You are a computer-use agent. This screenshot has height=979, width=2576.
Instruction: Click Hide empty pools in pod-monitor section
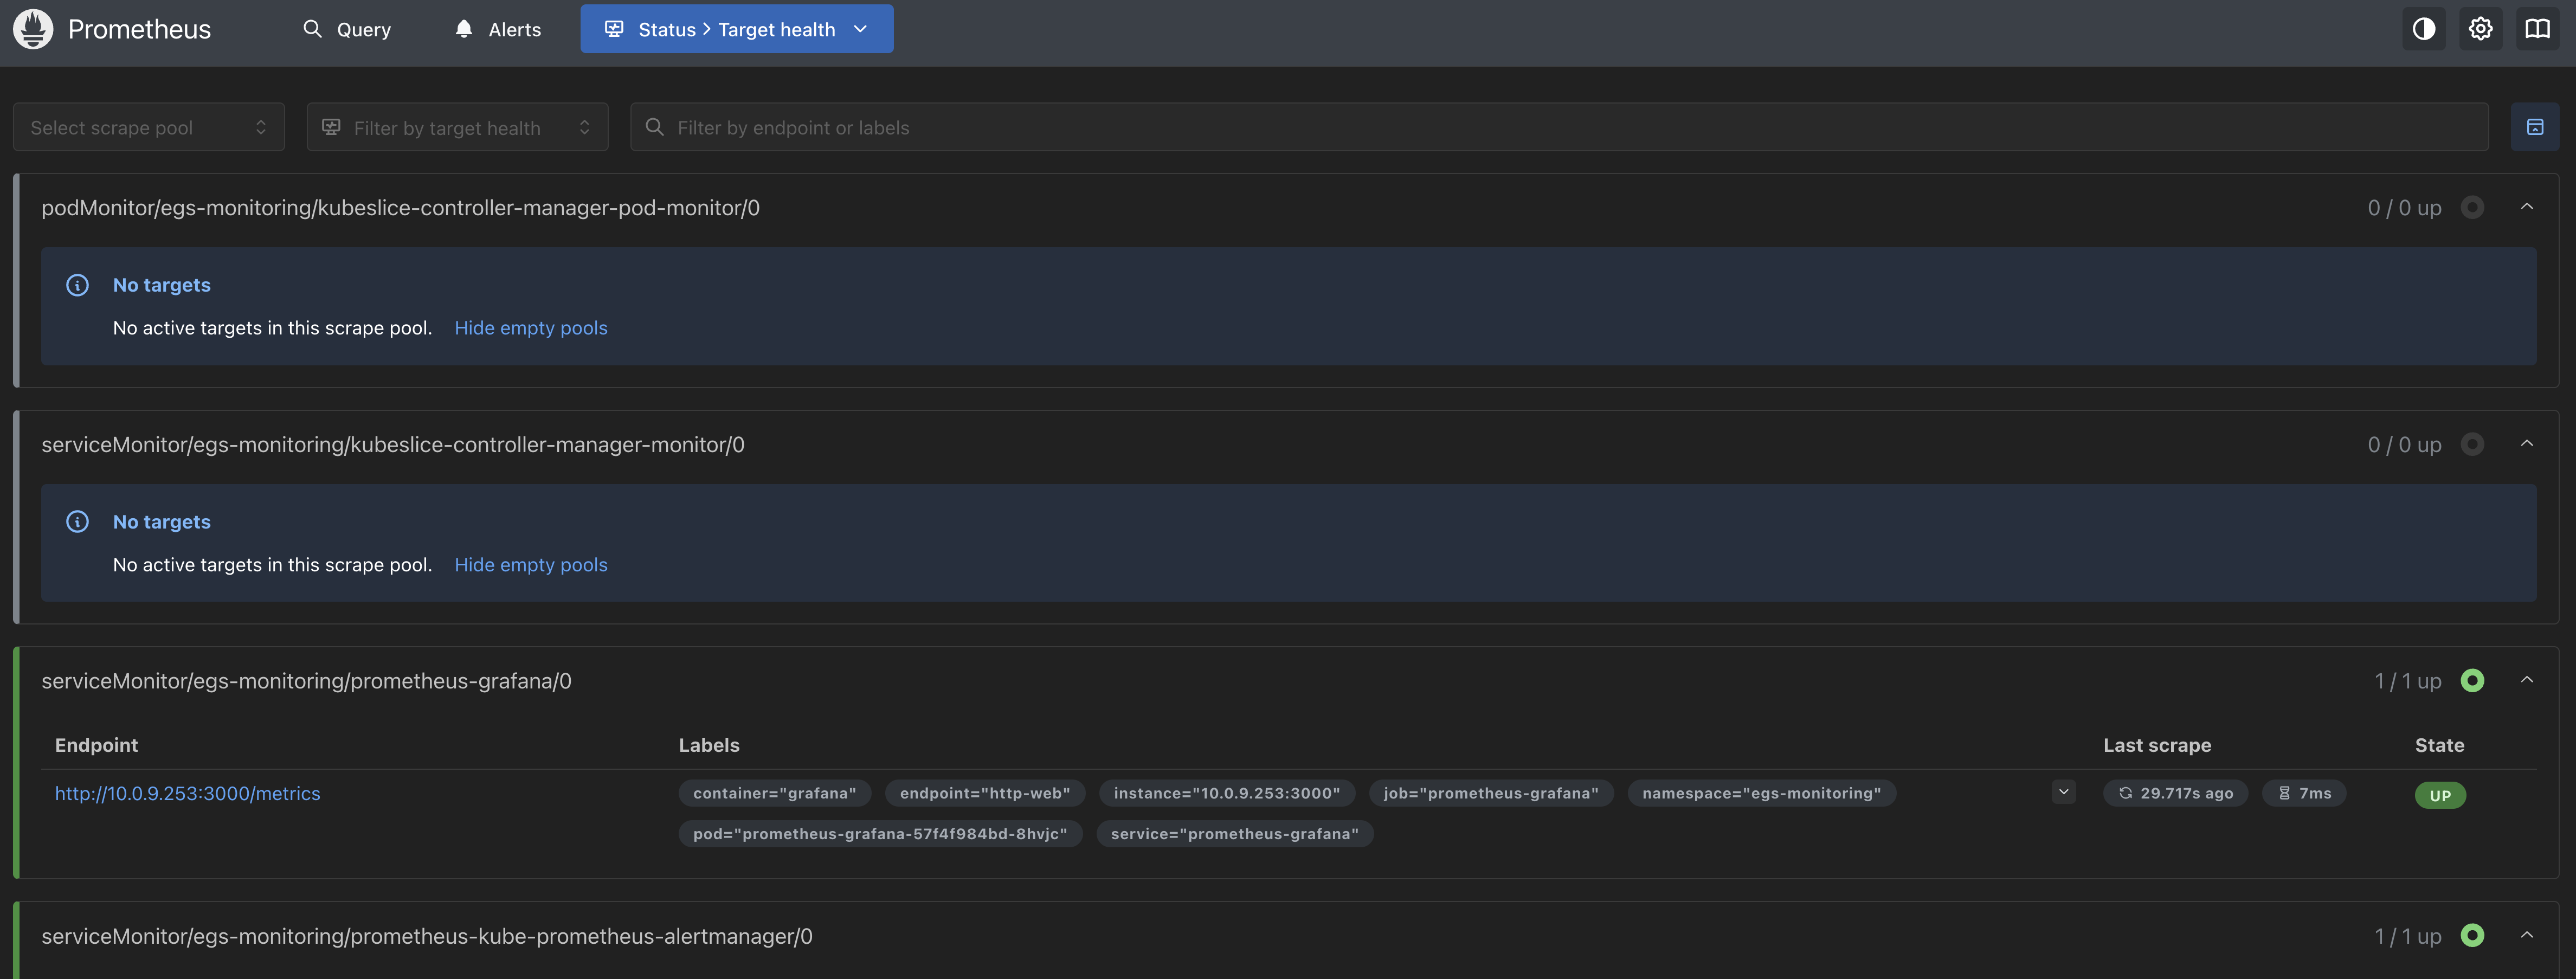(530, 328)
